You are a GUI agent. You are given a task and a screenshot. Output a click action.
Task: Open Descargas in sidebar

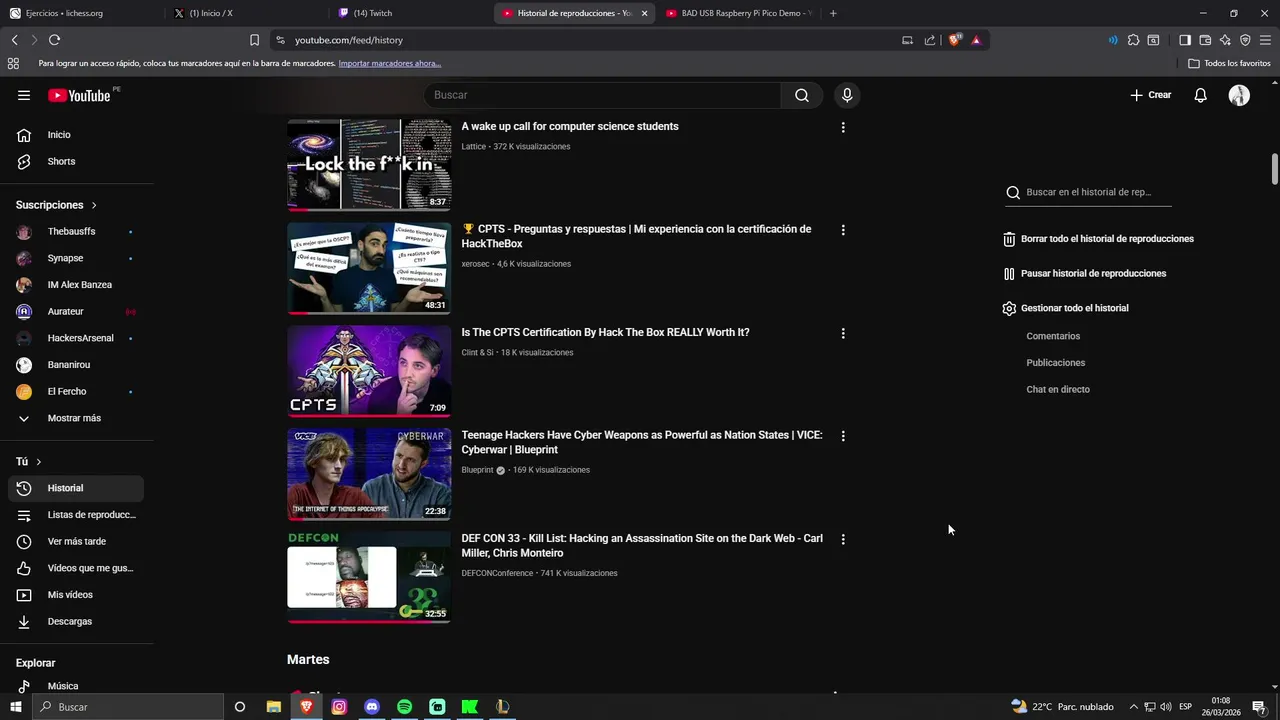click(76, 622)
